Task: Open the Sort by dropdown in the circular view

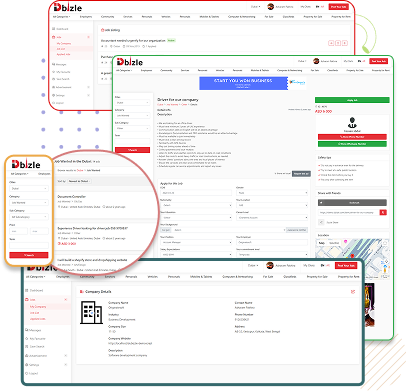Action: 79,181
